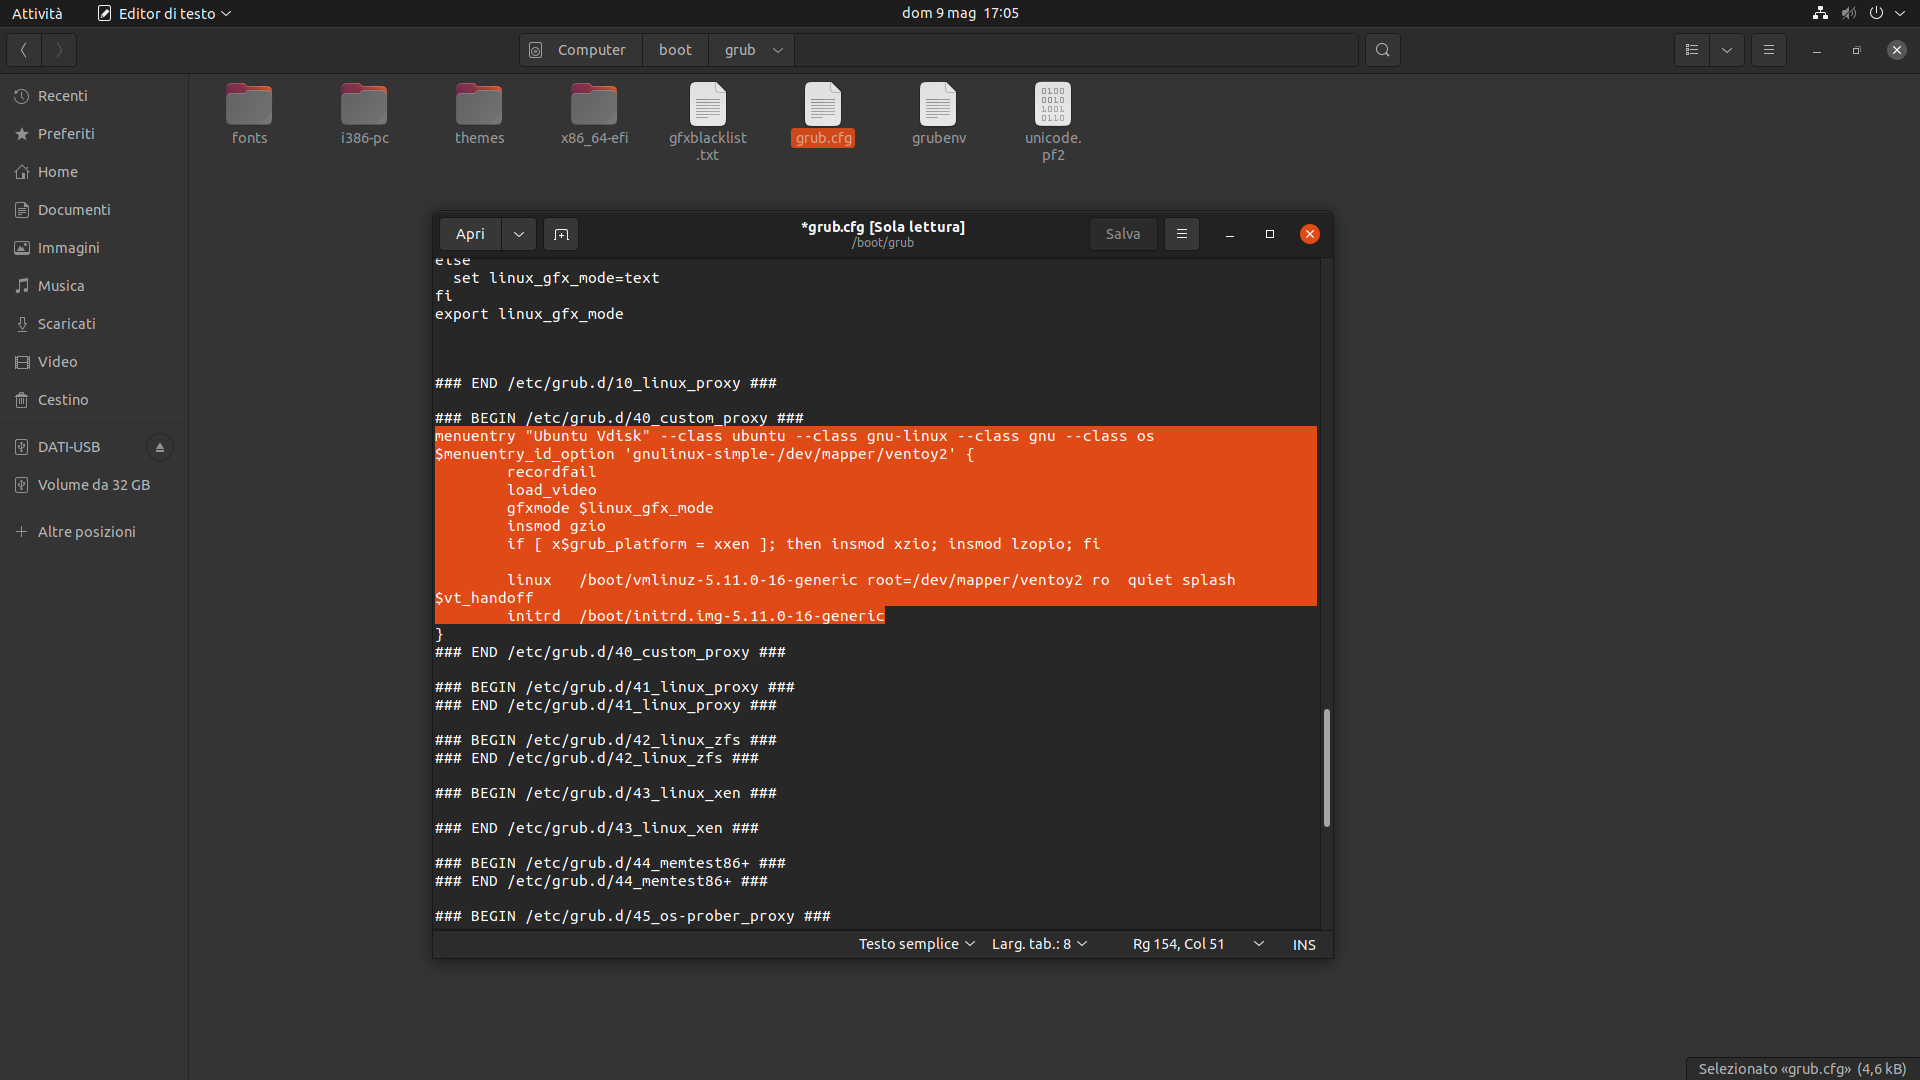Open the i386-pc folder
Screen dimensions: 1920x1080
pyautogui.click(x=364, y=114)
